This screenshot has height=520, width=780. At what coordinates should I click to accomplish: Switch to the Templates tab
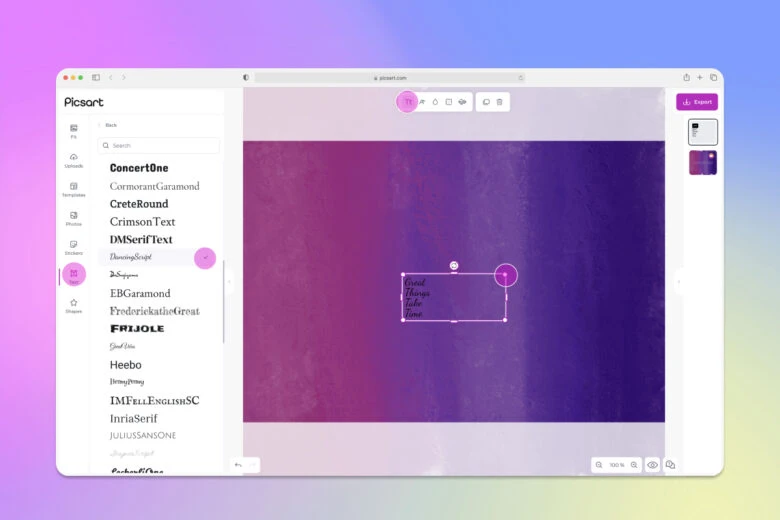click(74, 189)
